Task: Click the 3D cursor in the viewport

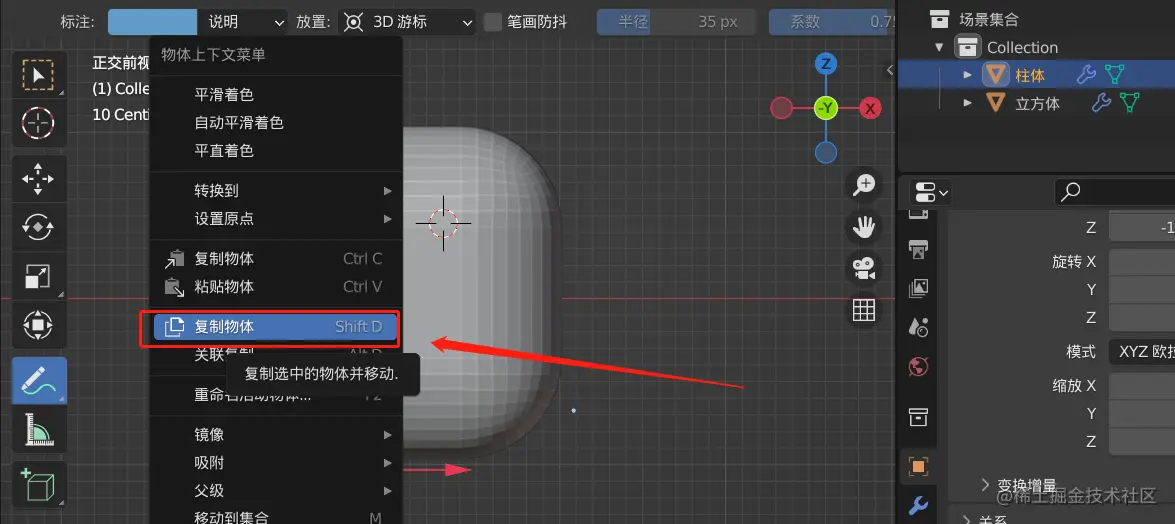Action: coord(443,223)
